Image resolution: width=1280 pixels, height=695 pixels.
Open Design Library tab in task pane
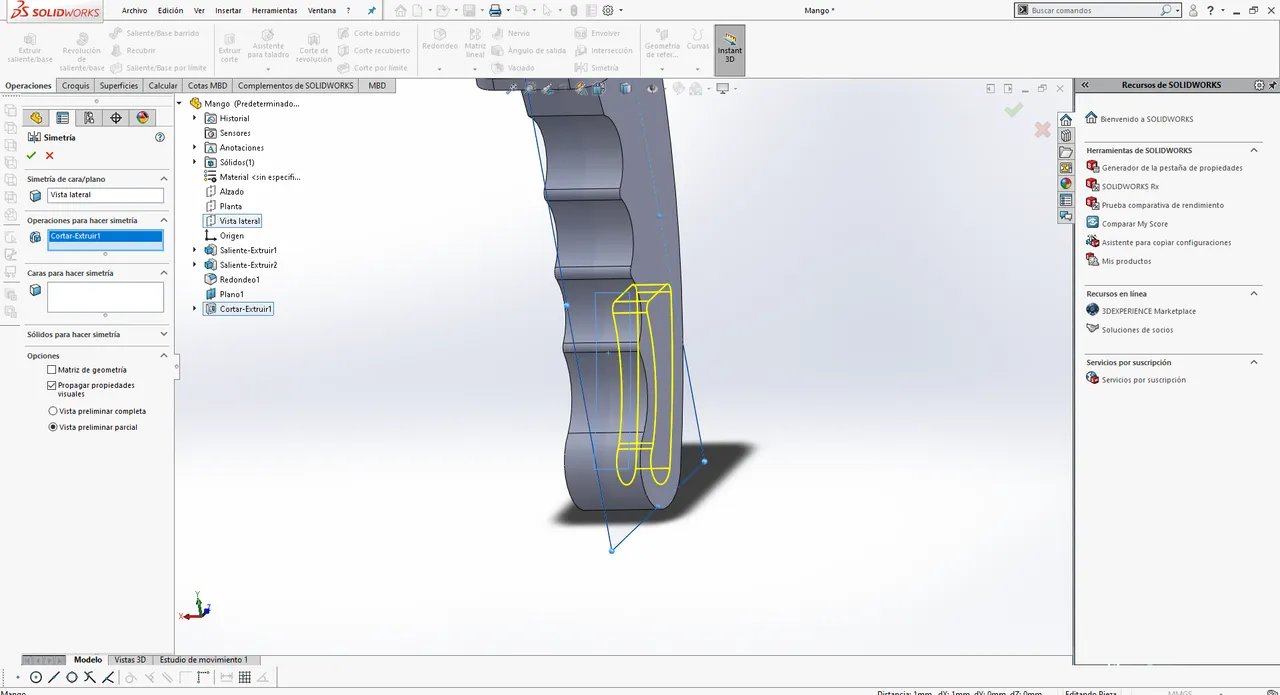coord(1066,136)
